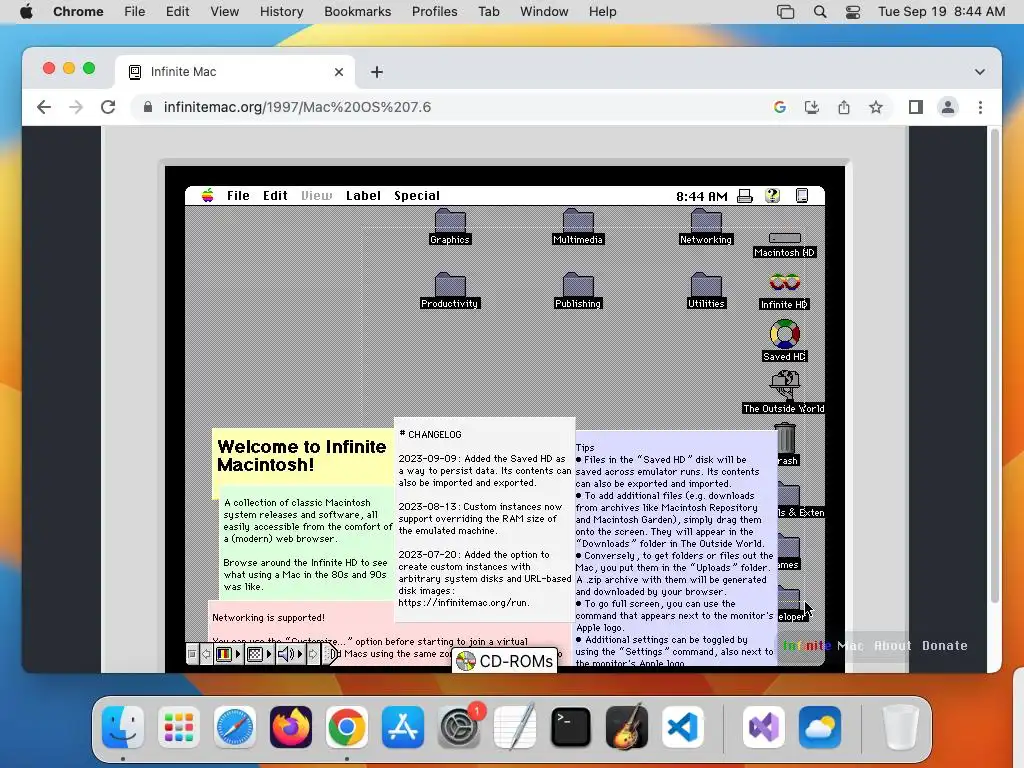The width and height of the screenshot is (1024, 768).
Task: Click the Tips heading in the purple note
Action: click(x=584, y=447)
